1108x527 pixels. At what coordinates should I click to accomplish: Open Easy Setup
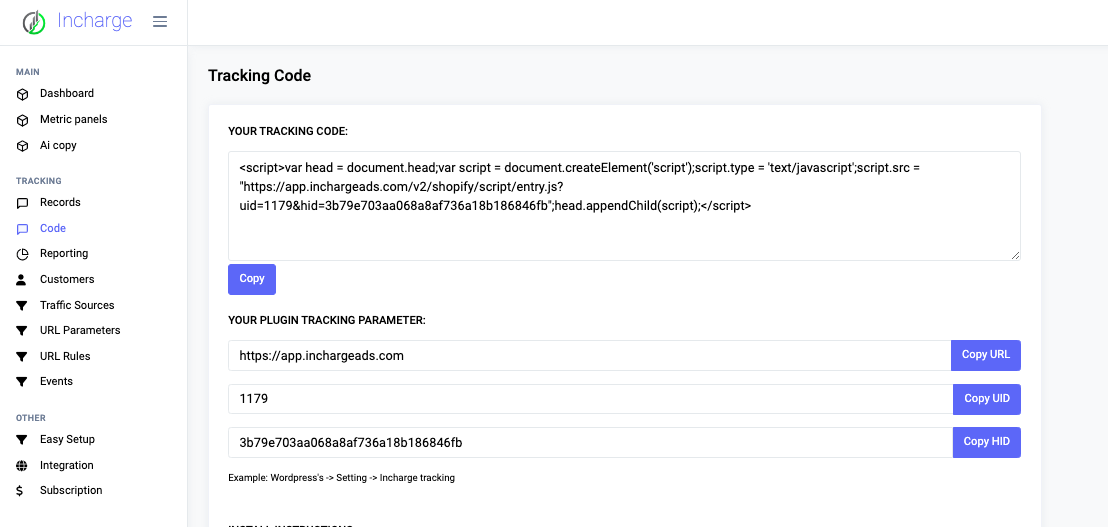point(67,439)
